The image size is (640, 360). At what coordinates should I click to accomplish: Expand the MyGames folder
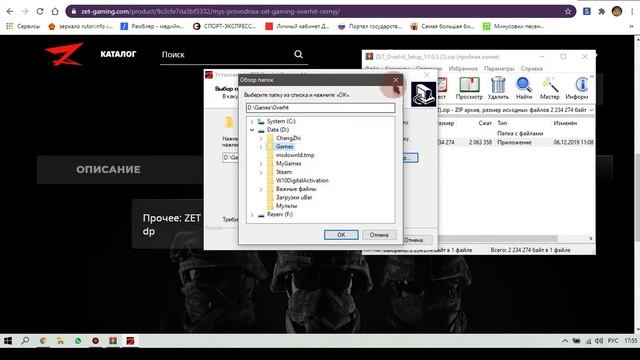261,164
